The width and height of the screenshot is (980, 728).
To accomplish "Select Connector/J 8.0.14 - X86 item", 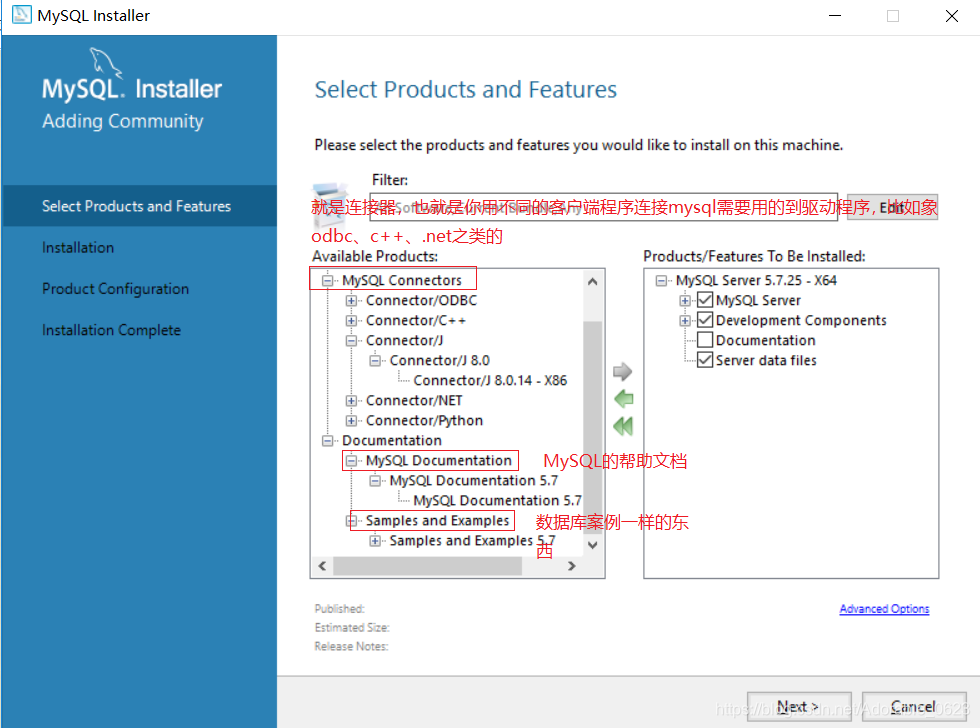I will point(490,381).
